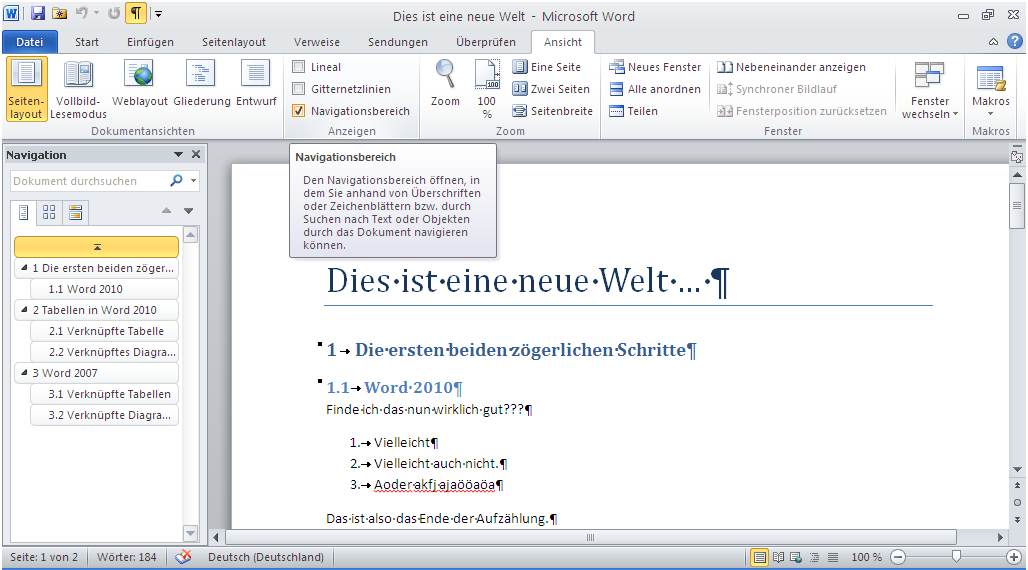The height and width of the screenshot is (570, 1028).
Task: Set zoom to 100 %
Action: 486,89
